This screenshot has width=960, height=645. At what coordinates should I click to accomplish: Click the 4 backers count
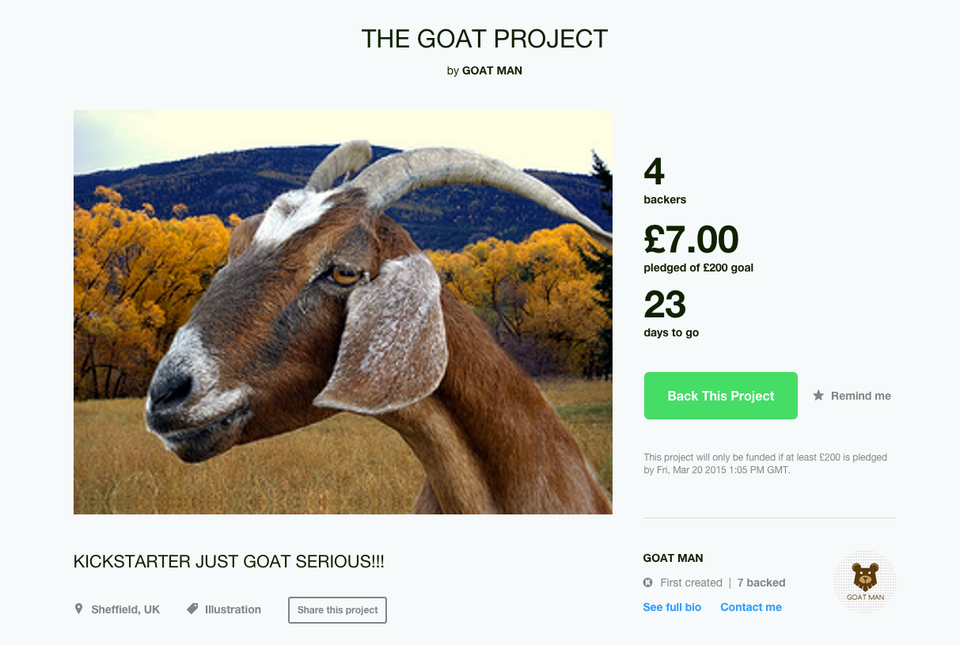(665, 181)
